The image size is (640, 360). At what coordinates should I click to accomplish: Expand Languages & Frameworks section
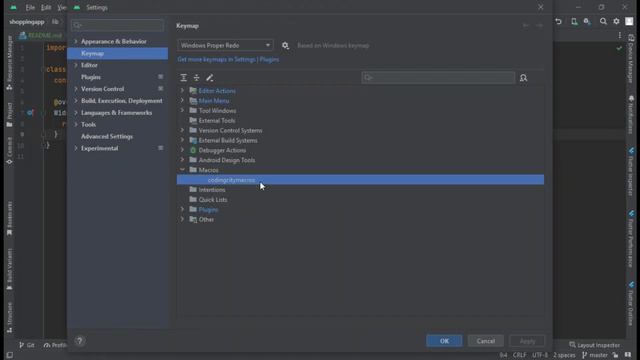point(76,112)
